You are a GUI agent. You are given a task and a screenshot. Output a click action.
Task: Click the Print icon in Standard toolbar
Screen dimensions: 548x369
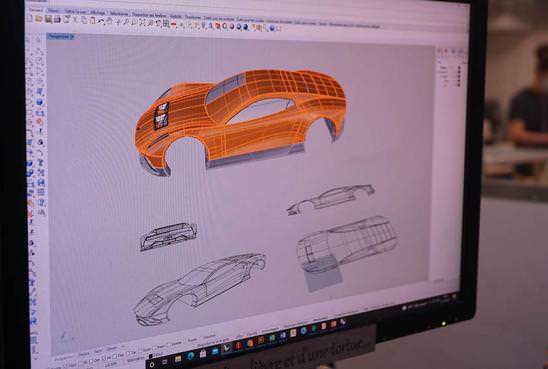(x=57, y=20)
